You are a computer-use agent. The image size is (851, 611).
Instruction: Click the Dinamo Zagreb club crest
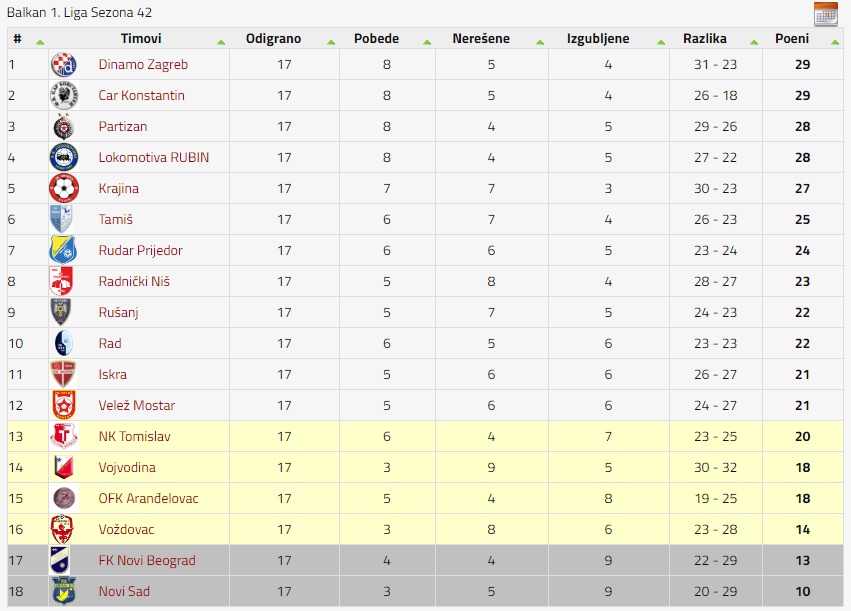pos(63,65)
